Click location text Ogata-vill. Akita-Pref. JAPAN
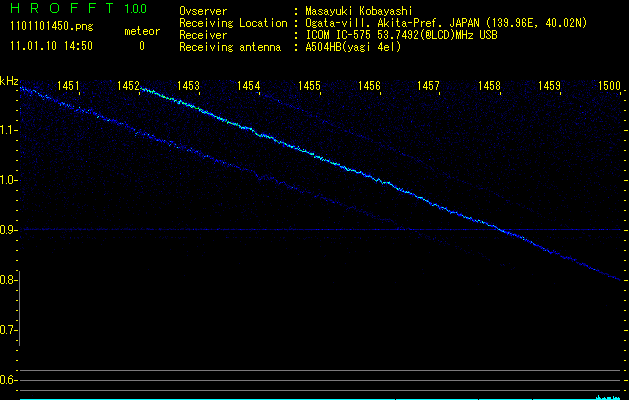Screen dimensions: 629x400 [x=392, y=23]
